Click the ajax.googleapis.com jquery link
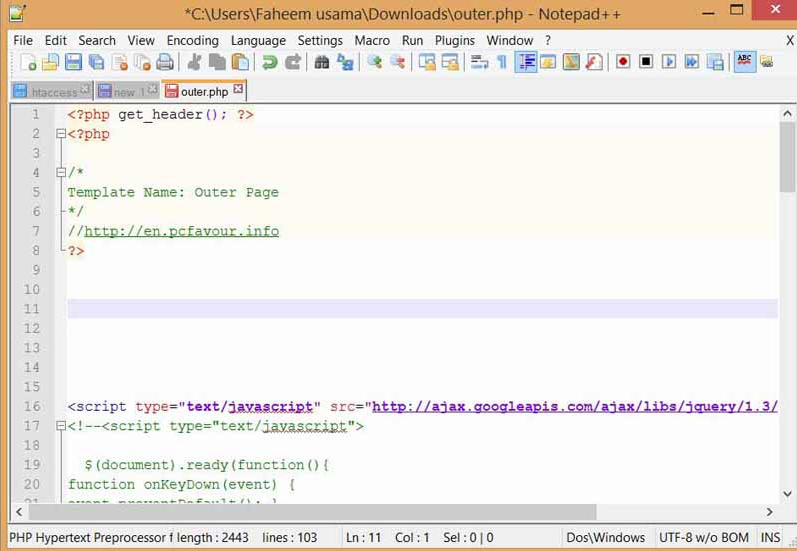This screenshot has height=551, width=797. [575, 407]
